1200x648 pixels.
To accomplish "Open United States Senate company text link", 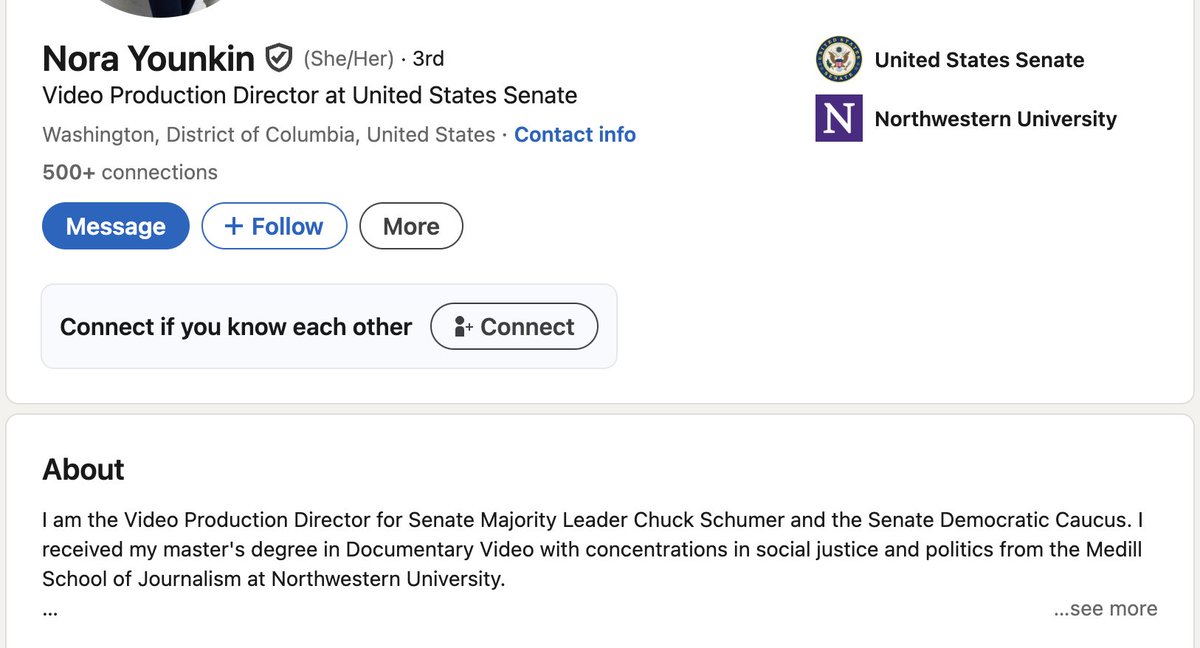I will (x=979, y=60).
